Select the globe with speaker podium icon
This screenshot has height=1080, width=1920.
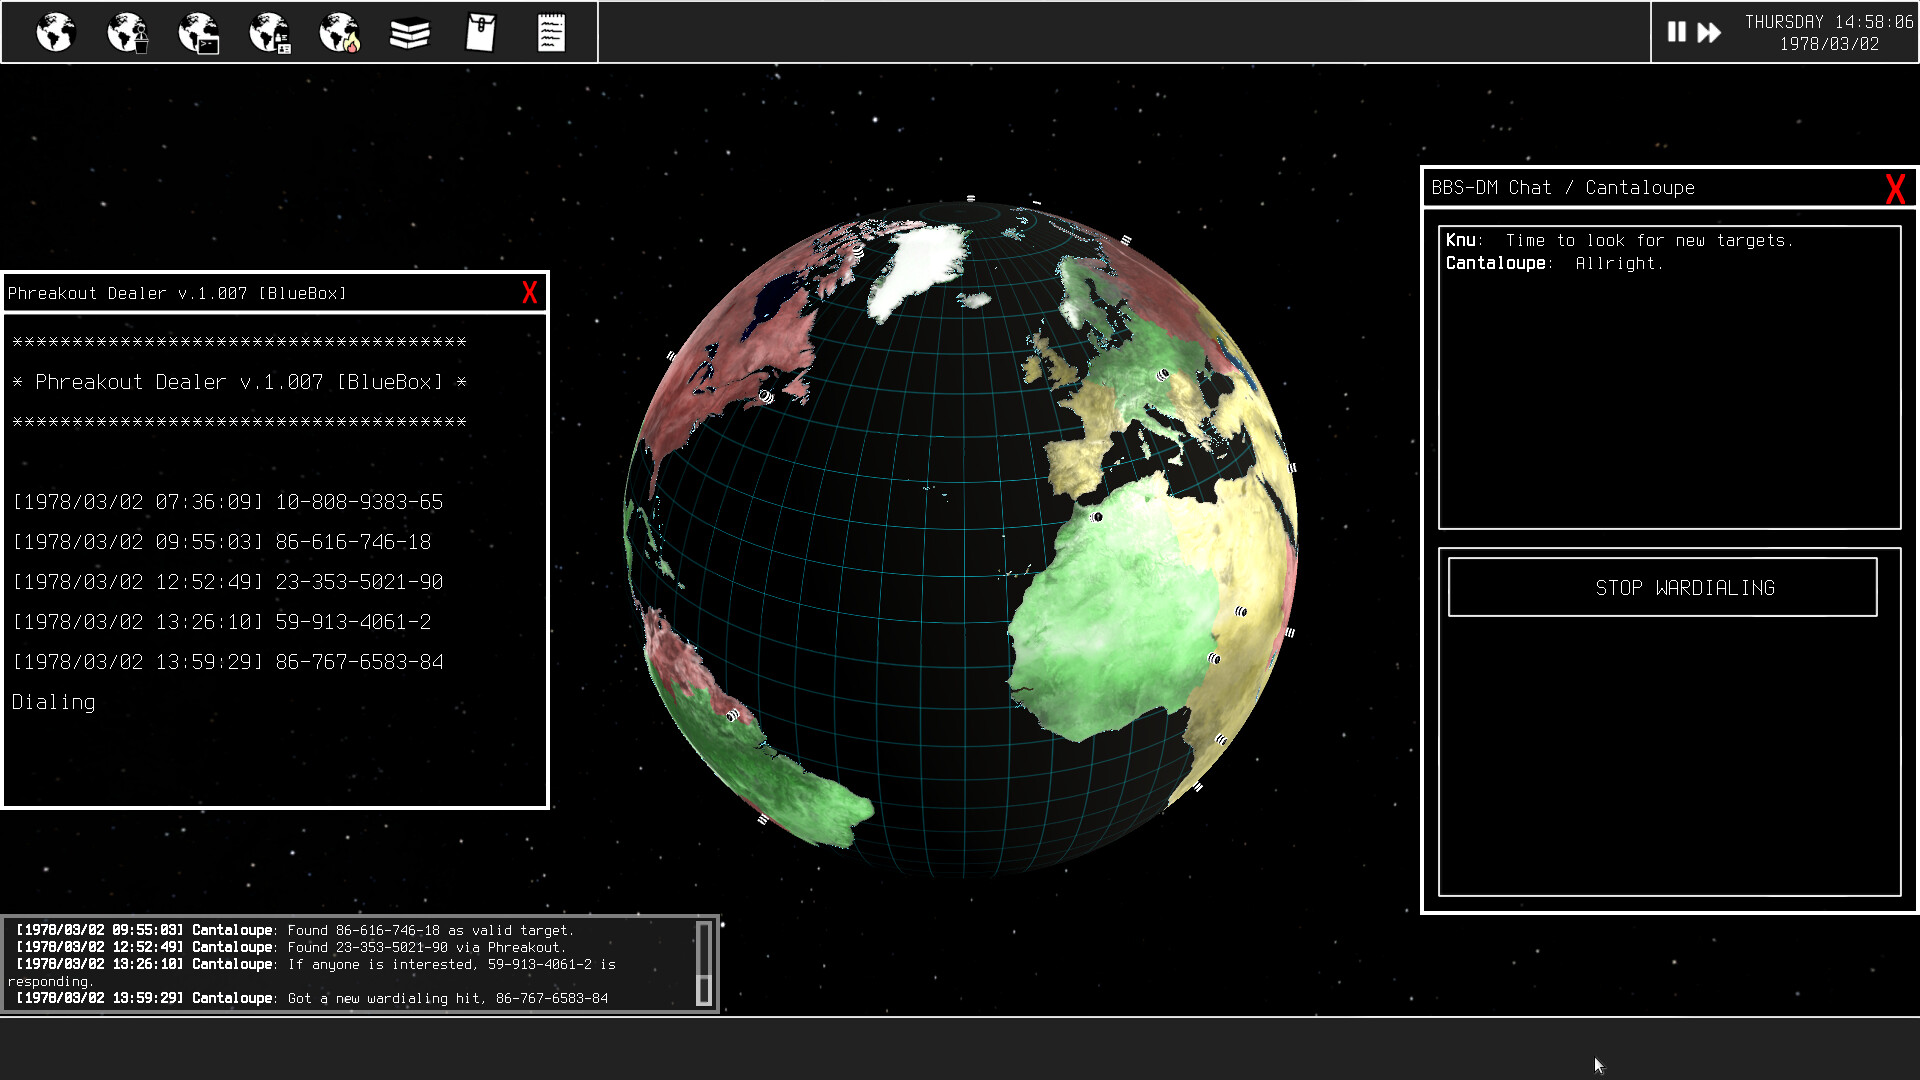point(125,32)
